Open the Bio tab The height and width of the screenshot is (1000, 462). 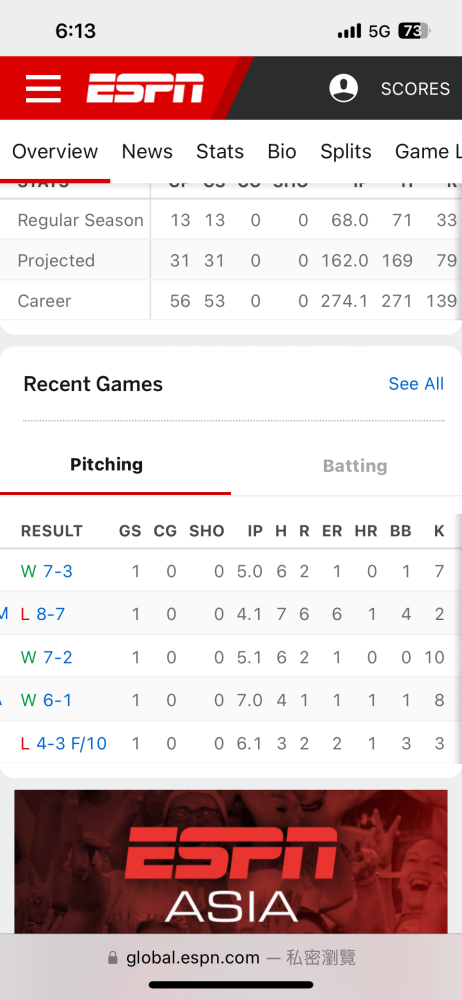coord(282,151)
